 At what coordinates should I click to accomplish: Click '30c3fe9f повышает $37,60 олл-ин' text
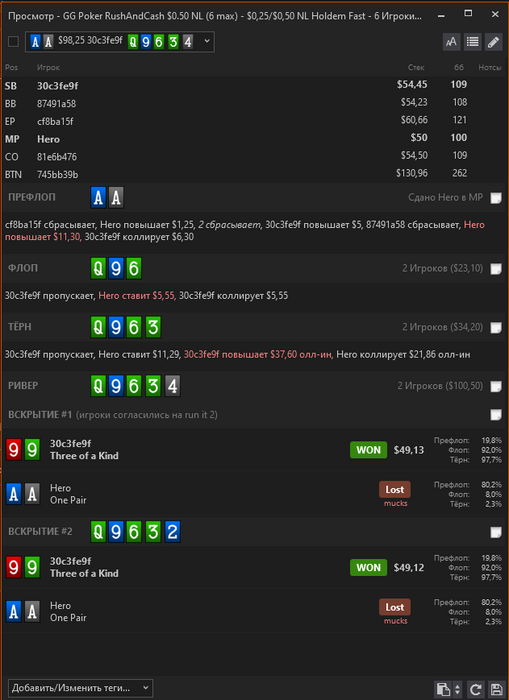[258, 354]
